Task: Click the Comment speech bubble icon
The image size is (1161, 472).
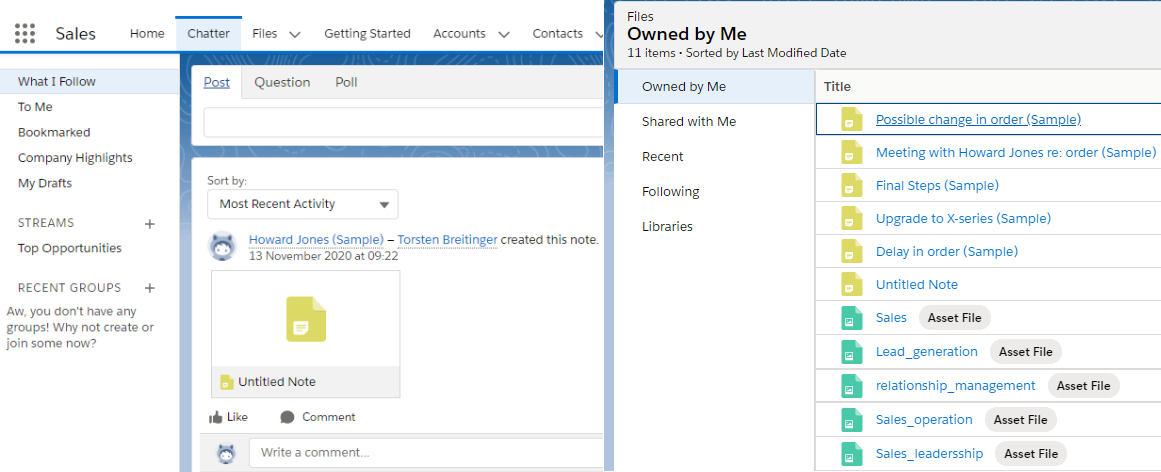Action: coord(288,417)
